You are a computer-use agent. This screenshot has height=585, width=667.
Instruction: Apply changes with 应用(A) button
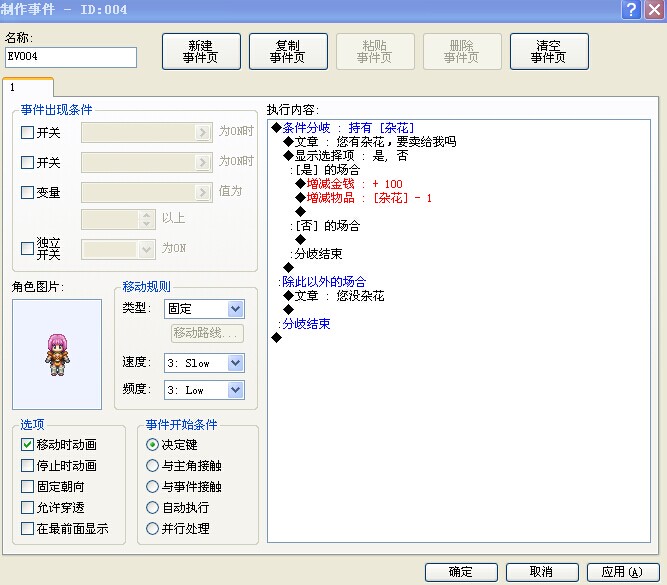click(623, 572)
